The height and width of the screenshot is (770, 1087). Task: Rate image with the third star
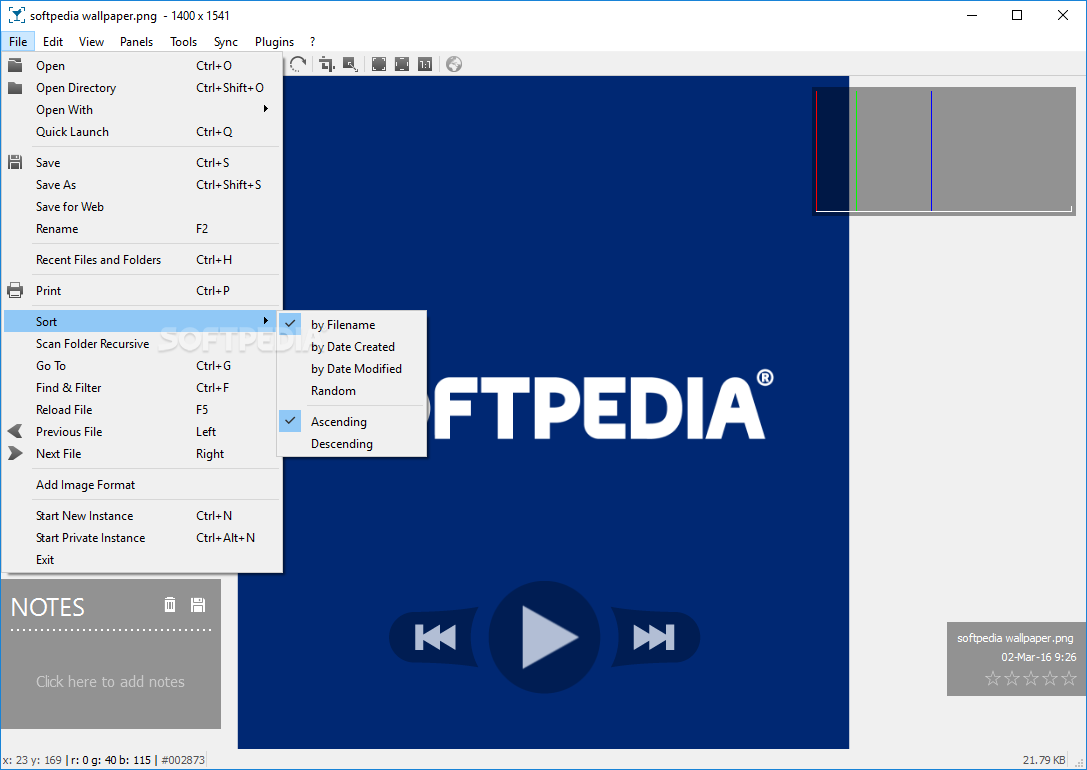(x=1031, y=678)
